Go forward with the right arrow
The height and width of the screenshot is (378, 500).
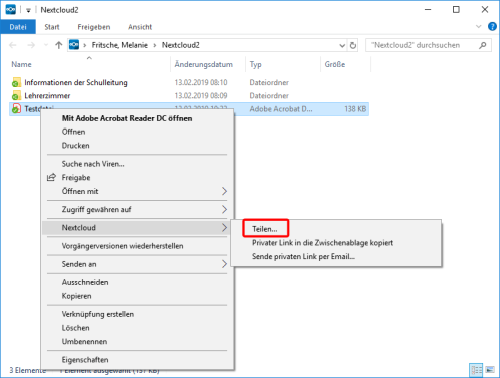[x=31, y=45]
